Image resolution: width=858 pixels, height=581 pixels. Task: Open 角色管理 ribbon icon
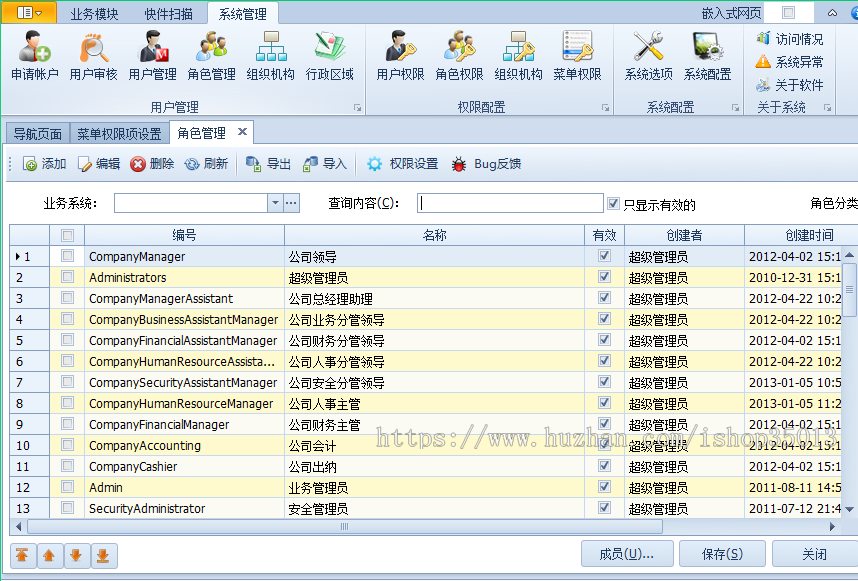pyautogui.click(x=212, y=56)
